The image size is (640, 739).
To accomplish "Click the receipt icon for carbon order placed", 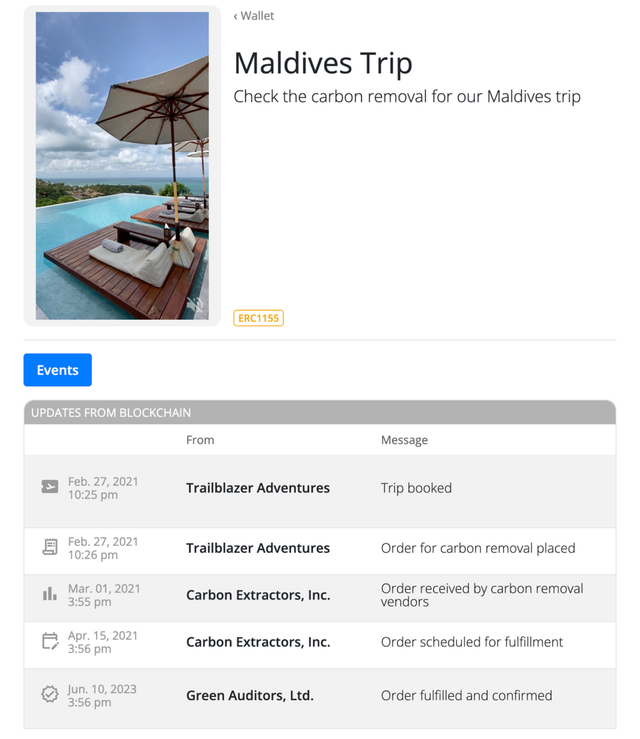I will 49,547.
